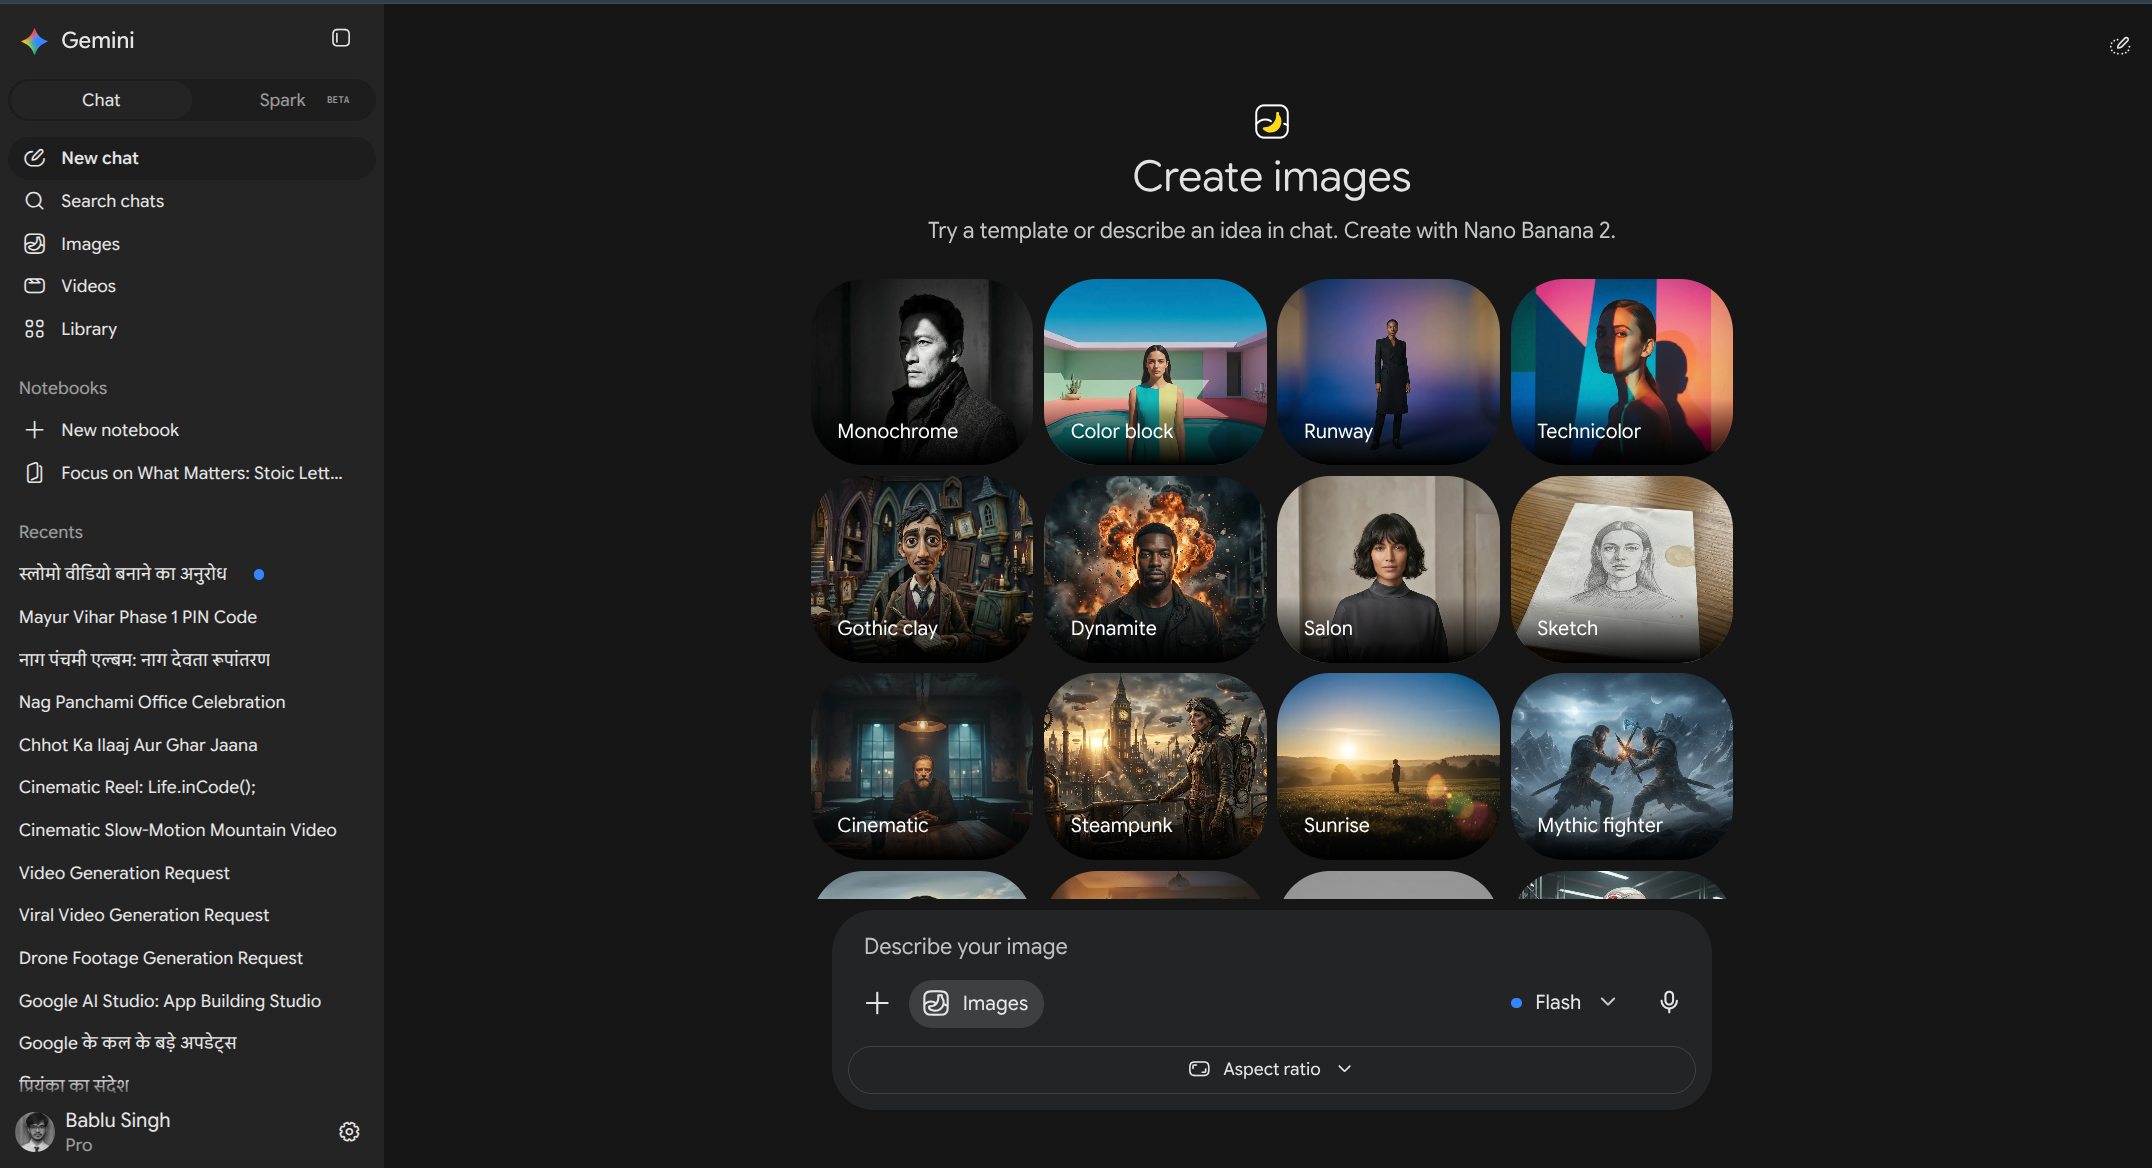
Task: Open chat Mayur Vihar Phase 1 PIN Code
Action: pos(192,617)
